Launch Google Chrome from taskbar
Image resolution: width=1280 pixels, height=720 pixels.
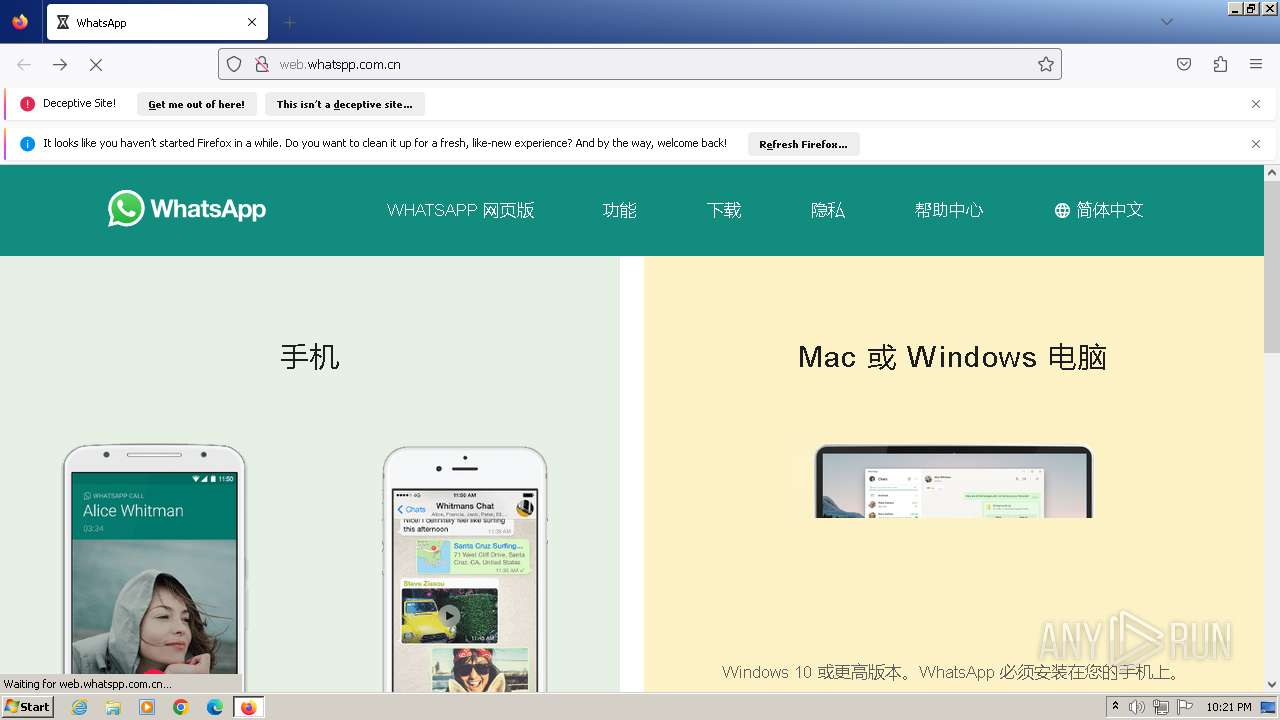click(x=181, y=707)
